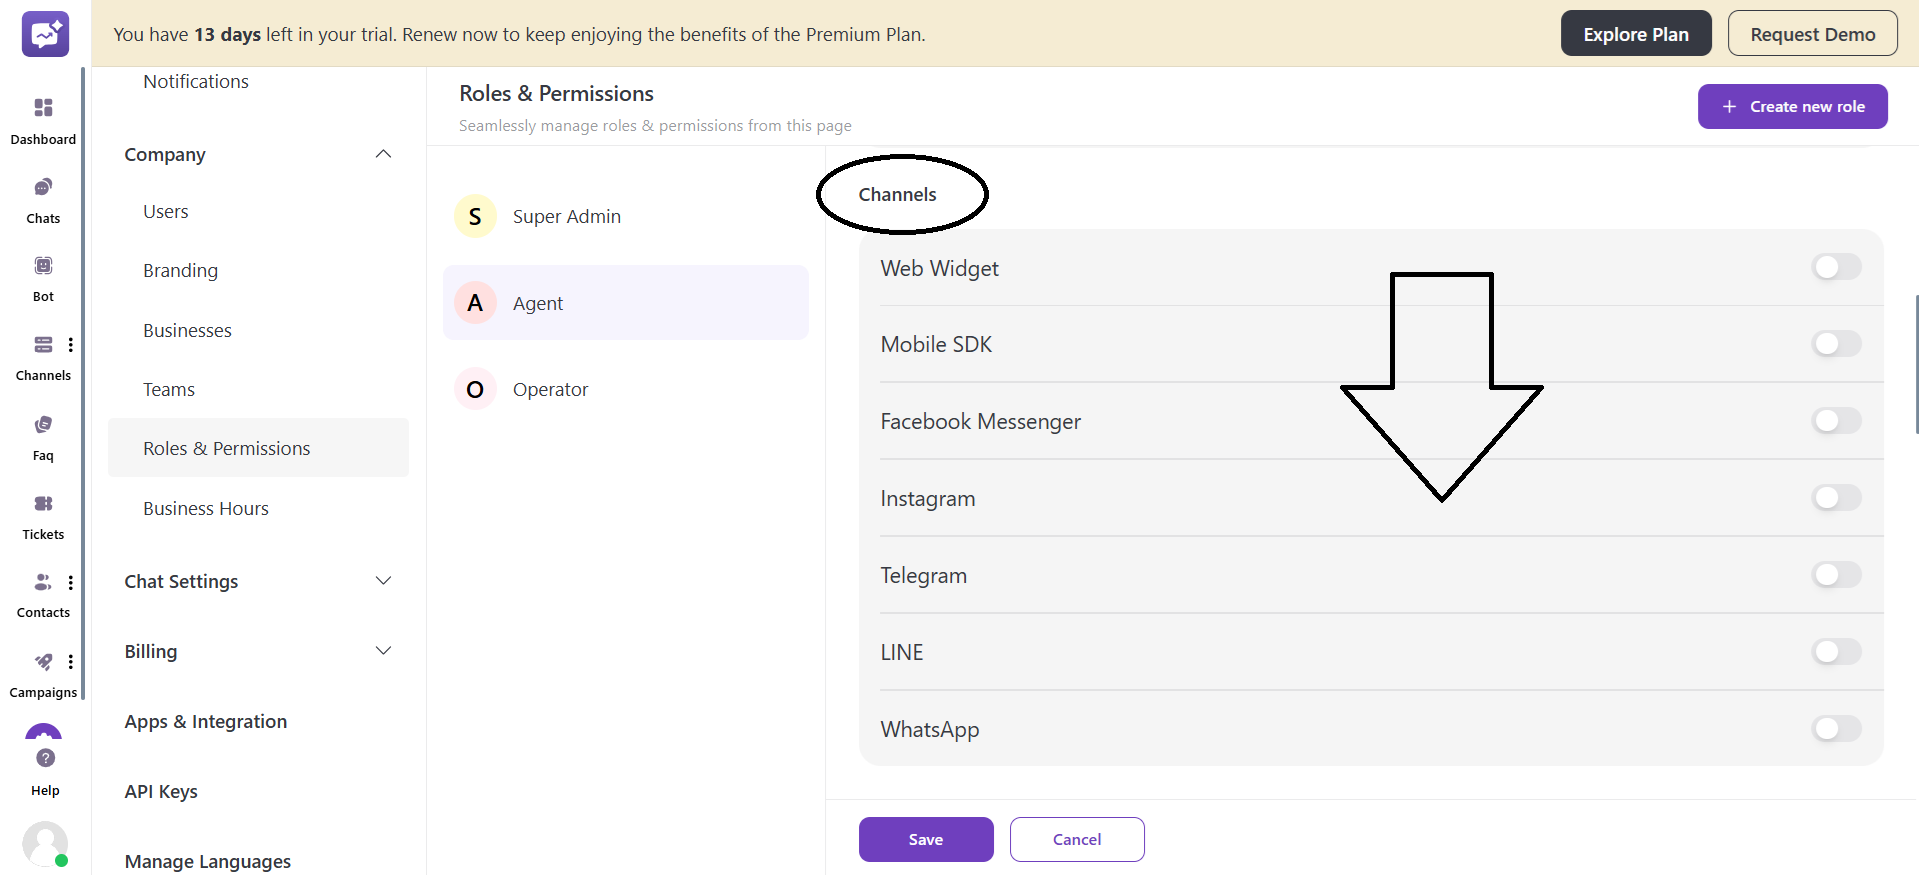Open the Dashboard icon in sidebar

[43, 107]
